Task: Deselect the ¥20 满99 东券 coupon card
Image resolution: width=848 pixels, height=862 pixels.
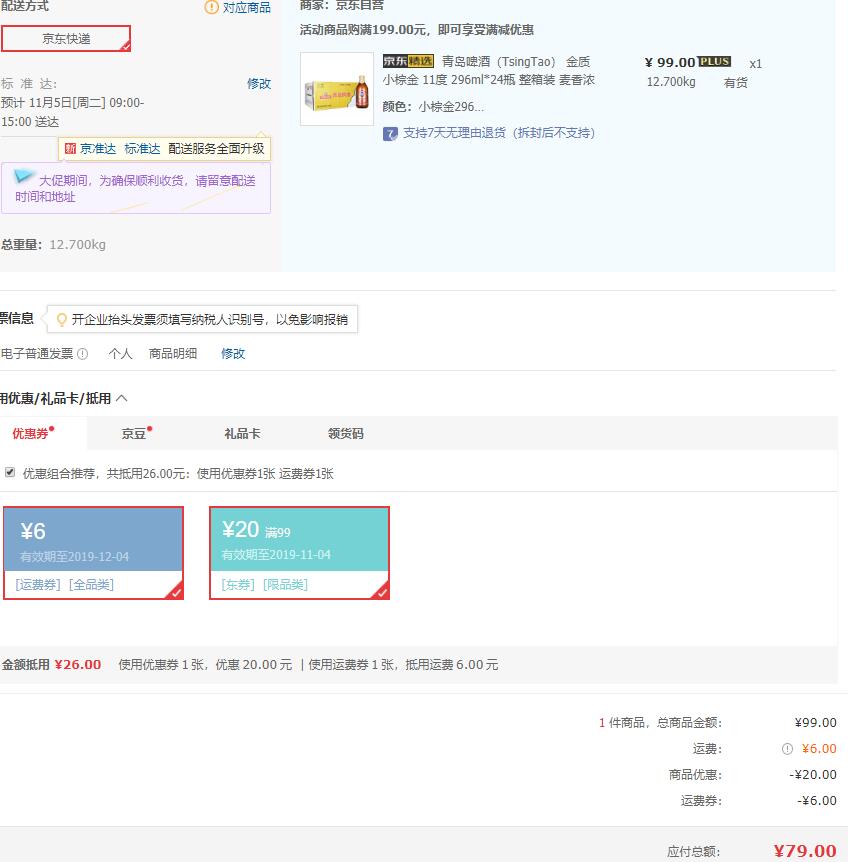Action: pos(300,553)
